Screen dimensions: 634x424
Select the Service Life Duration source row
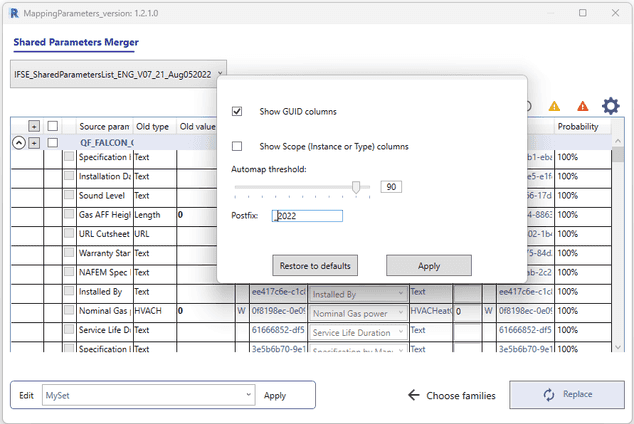point(105,330)
